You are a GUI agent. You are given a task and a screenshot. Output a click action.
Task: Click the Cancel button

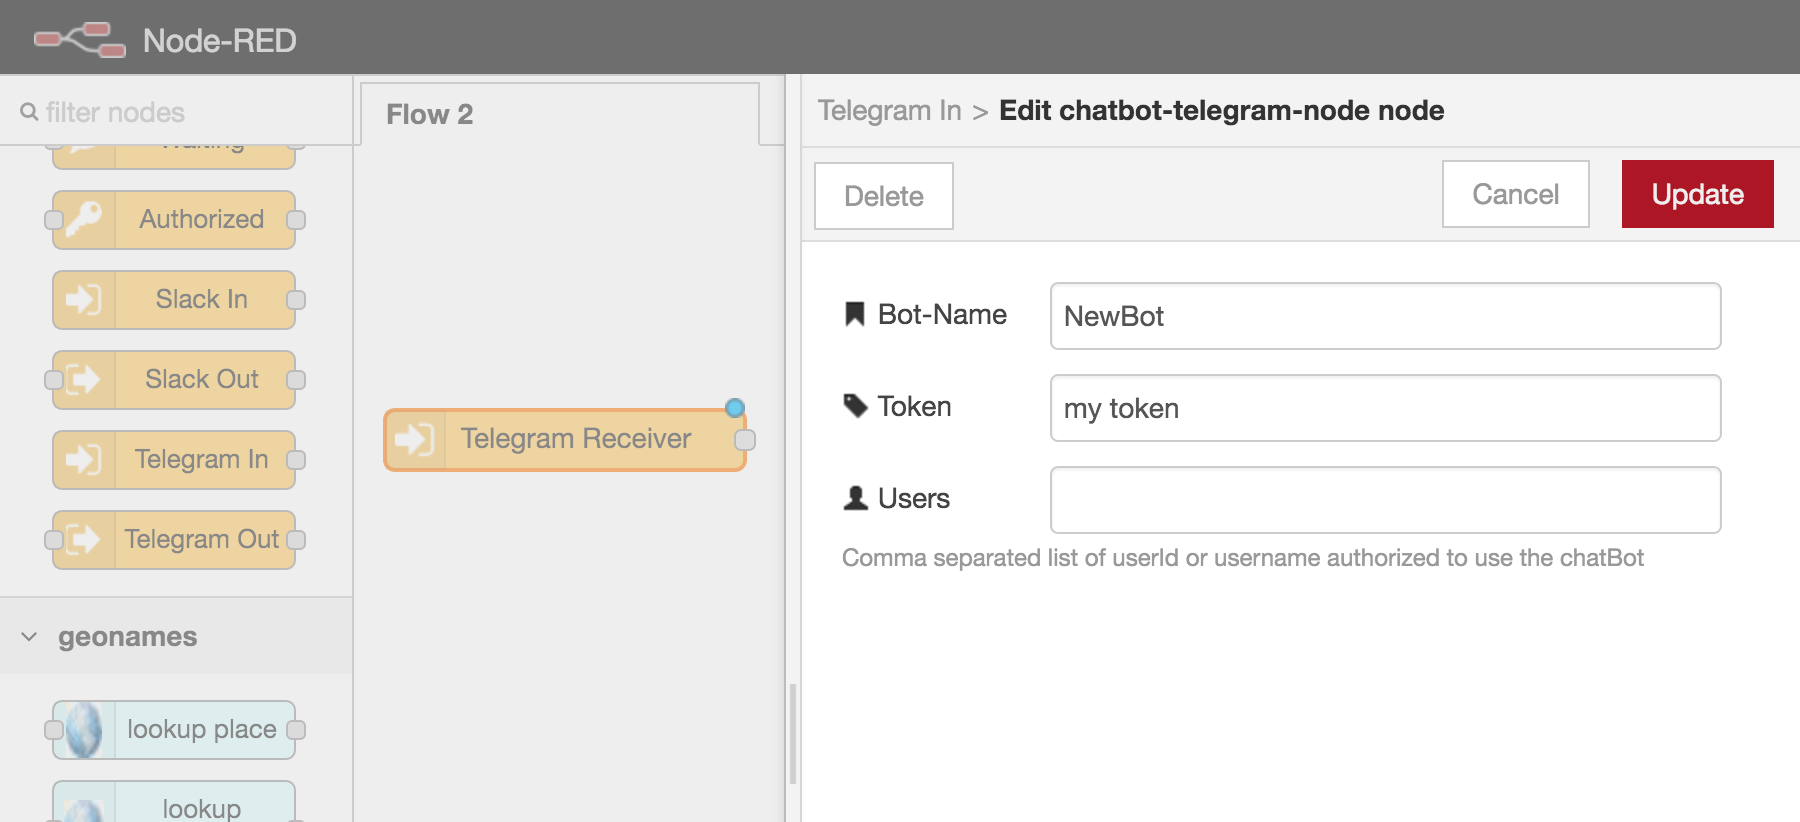point(1516,194)
